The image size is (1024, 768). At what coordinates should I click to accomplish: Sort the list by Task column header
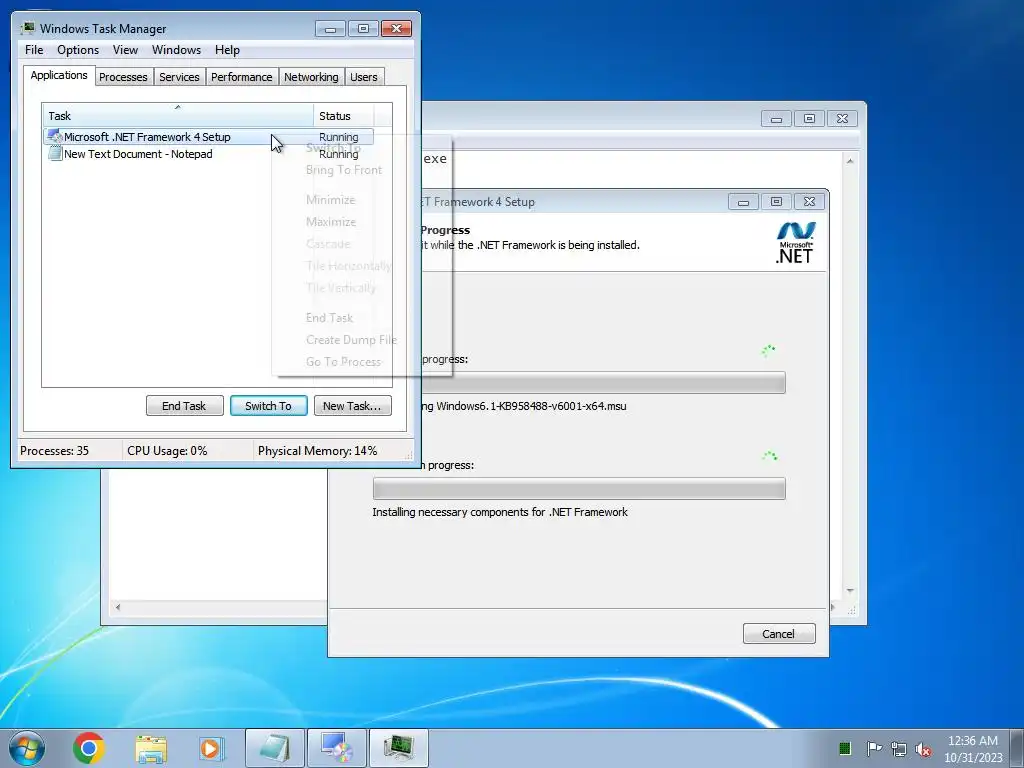point(178,116)
